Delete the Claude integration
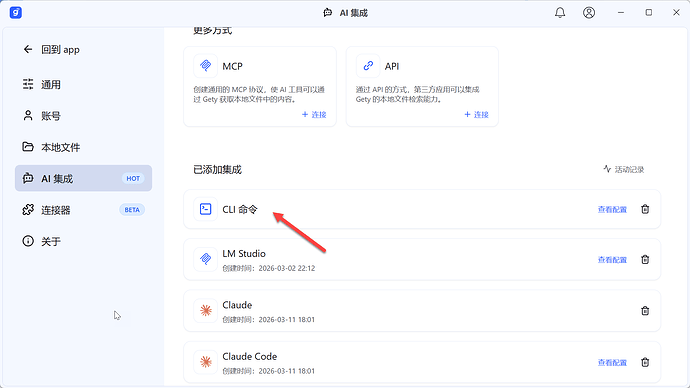 [645, 311]
